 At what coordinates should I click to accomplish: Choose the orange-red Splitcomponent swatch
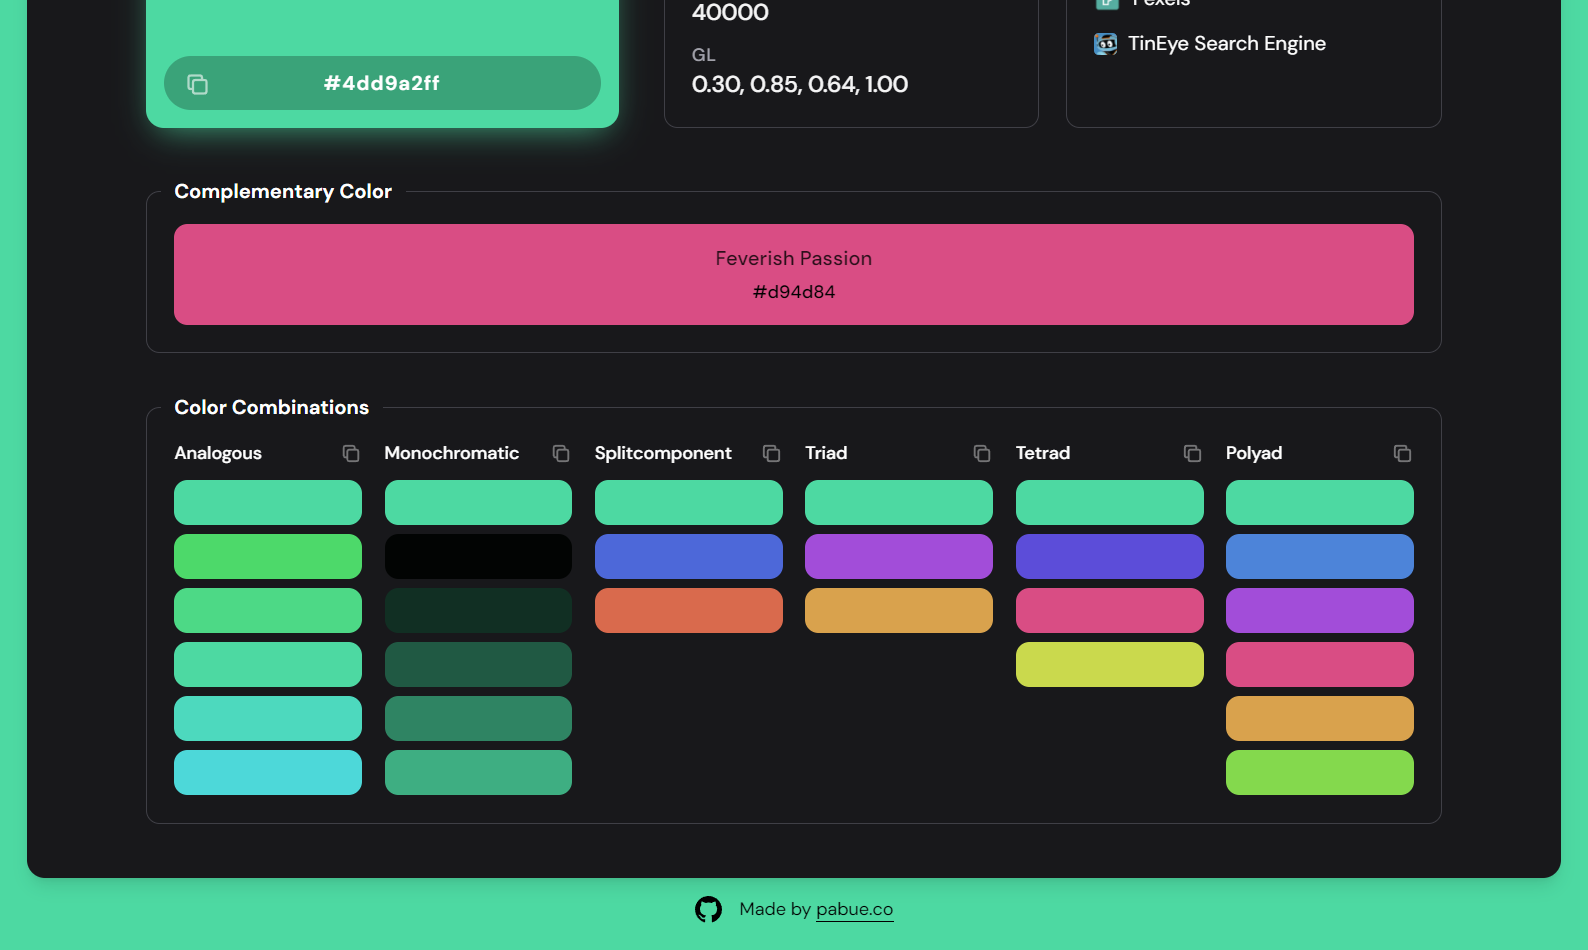pos(689,610)
